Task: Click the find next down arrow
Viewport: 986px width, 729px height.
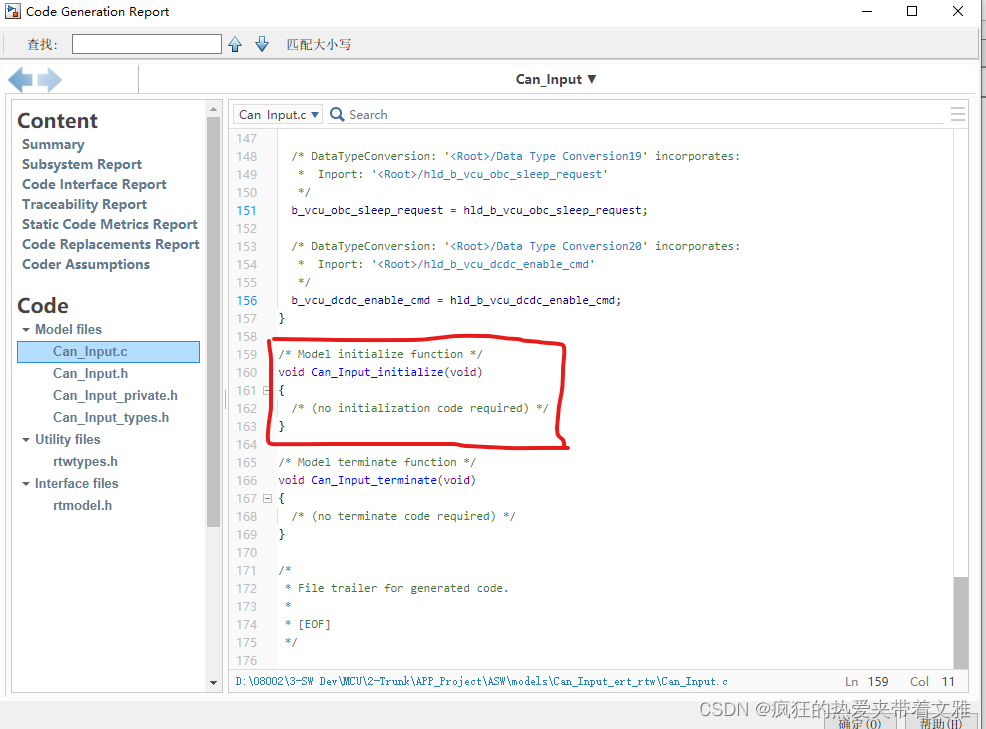Action: [x=262, y=44]
